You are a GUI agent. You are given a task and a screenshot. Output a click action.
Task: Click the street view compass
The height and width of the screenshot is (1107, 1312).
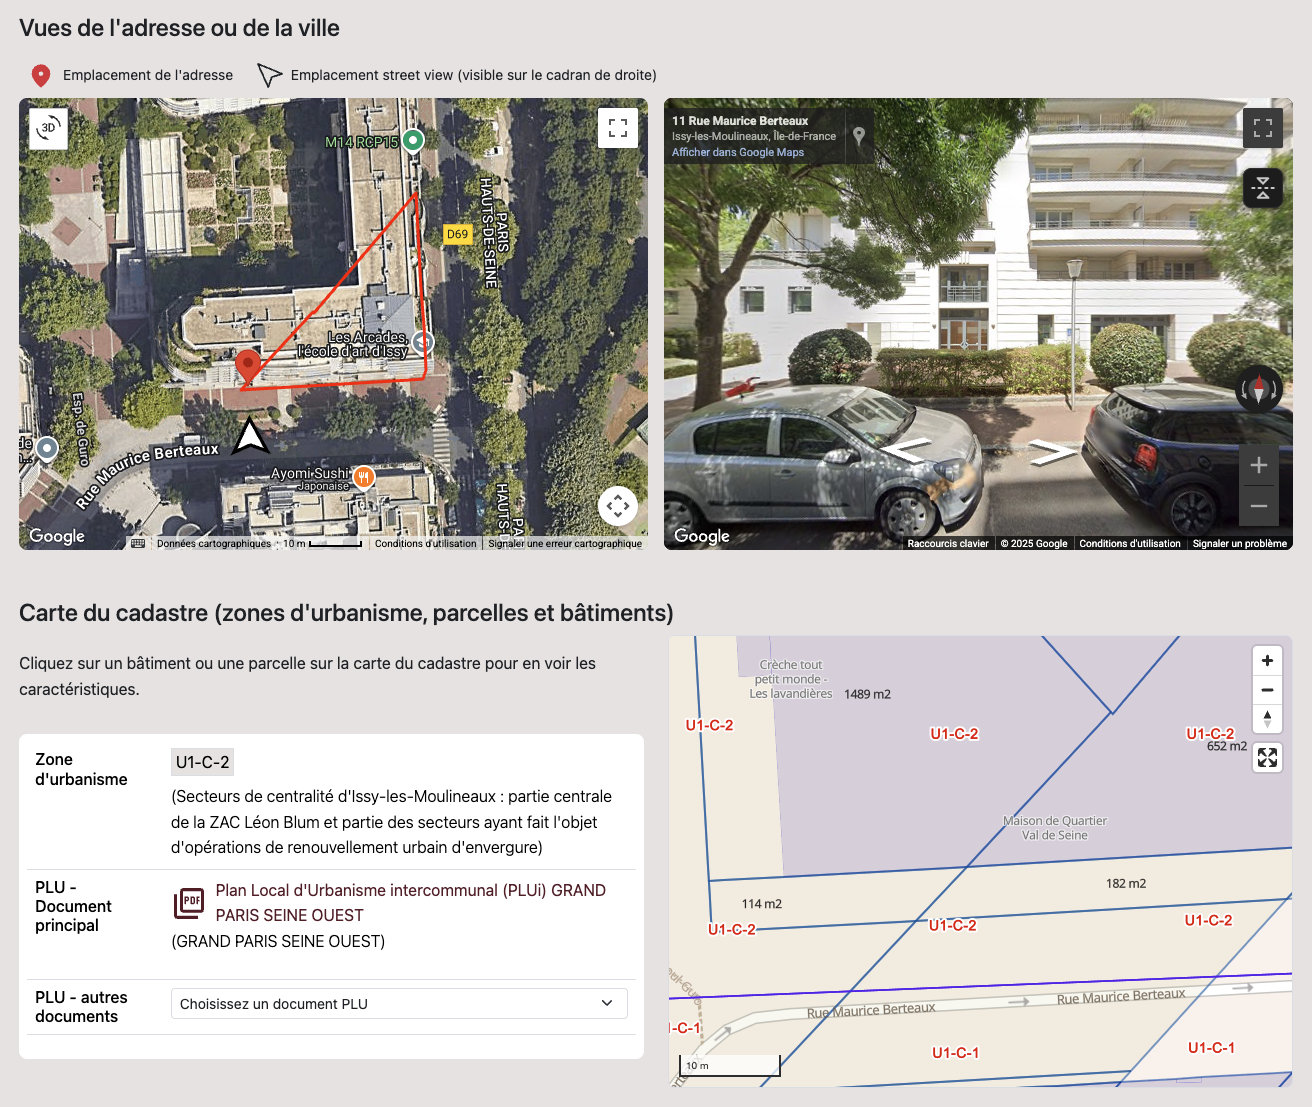click(1258, 389)
